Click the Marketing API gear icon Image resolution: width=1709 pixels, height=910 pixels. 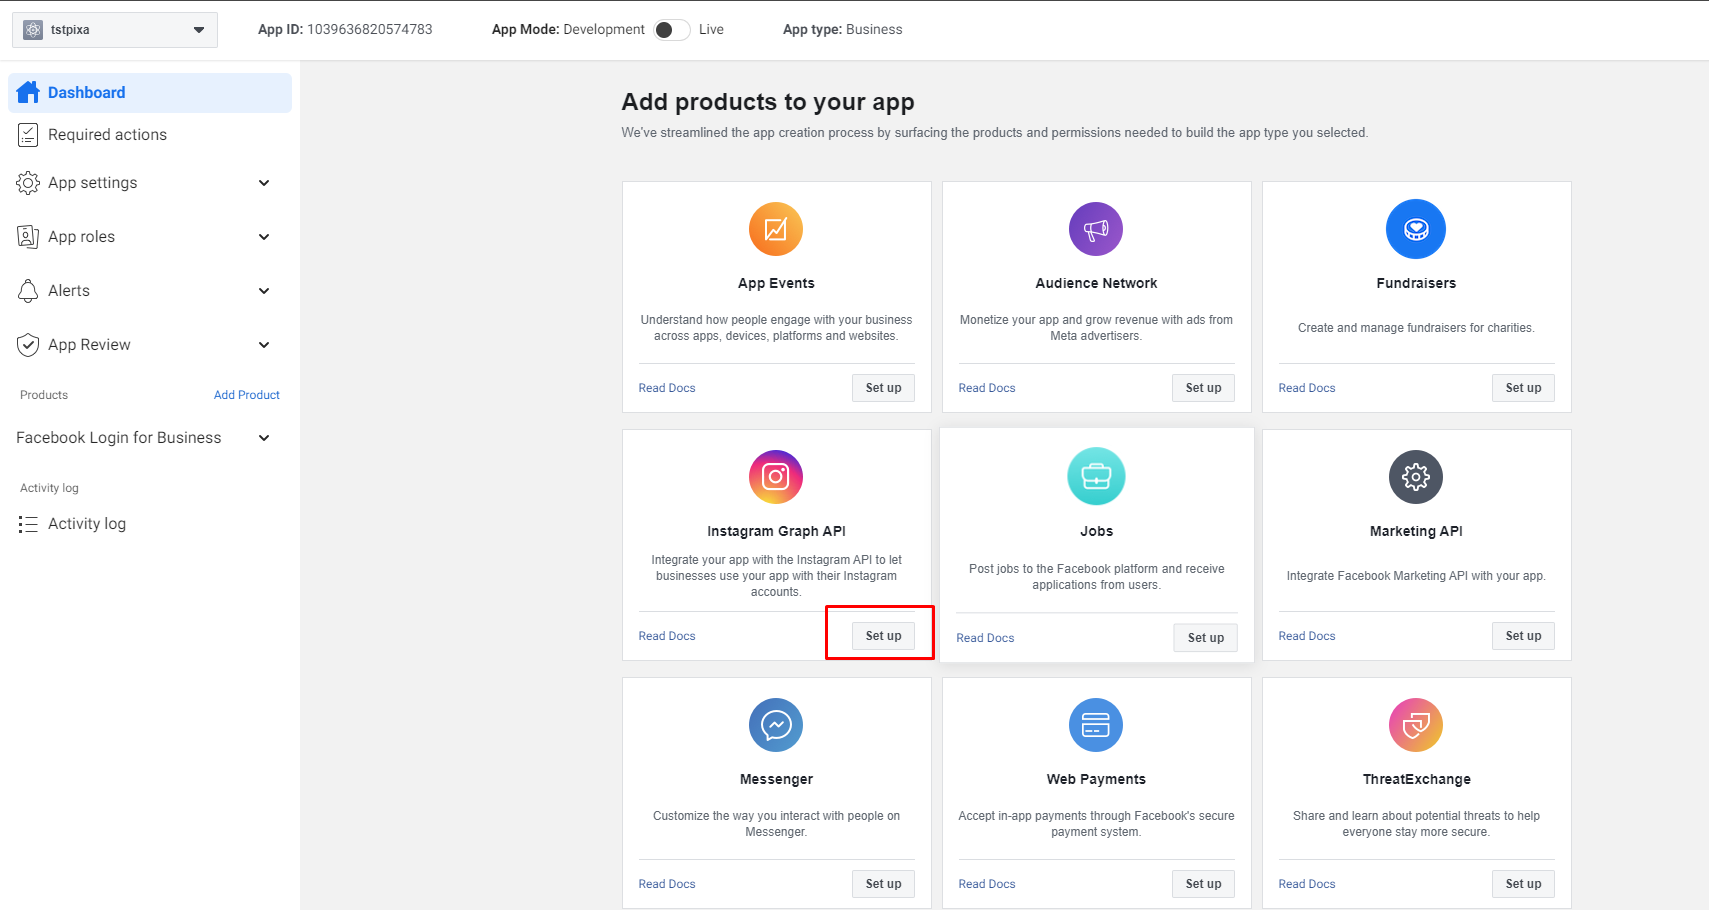[1416, 477]
